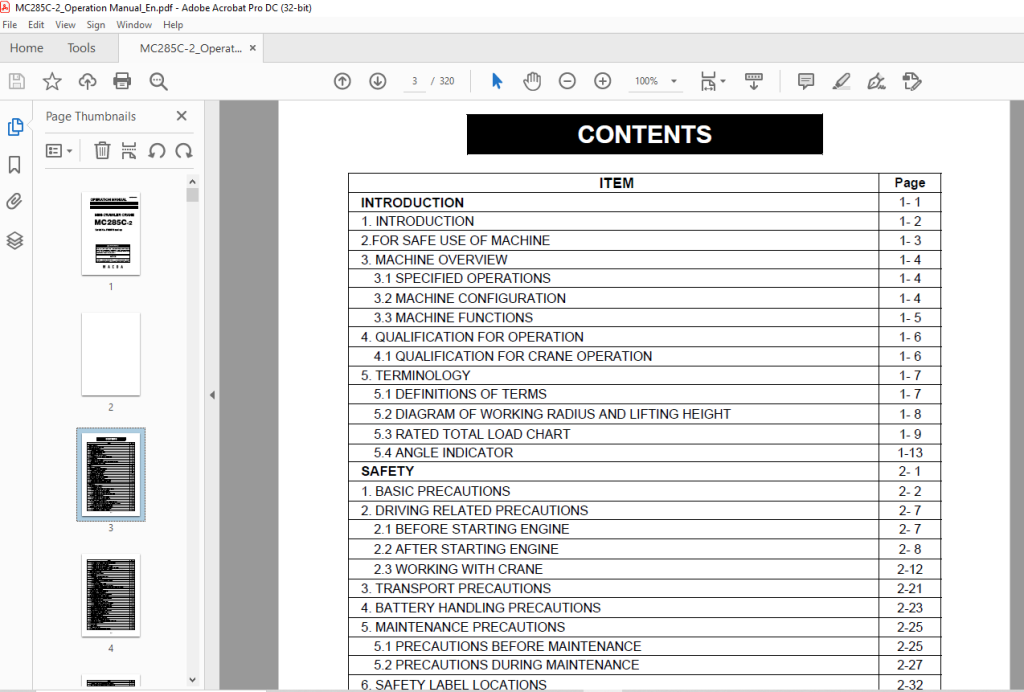The width and height of the screenshot is (1024, 692).
Task: Select the Highlight text pen tool
Action: (841, 81)
